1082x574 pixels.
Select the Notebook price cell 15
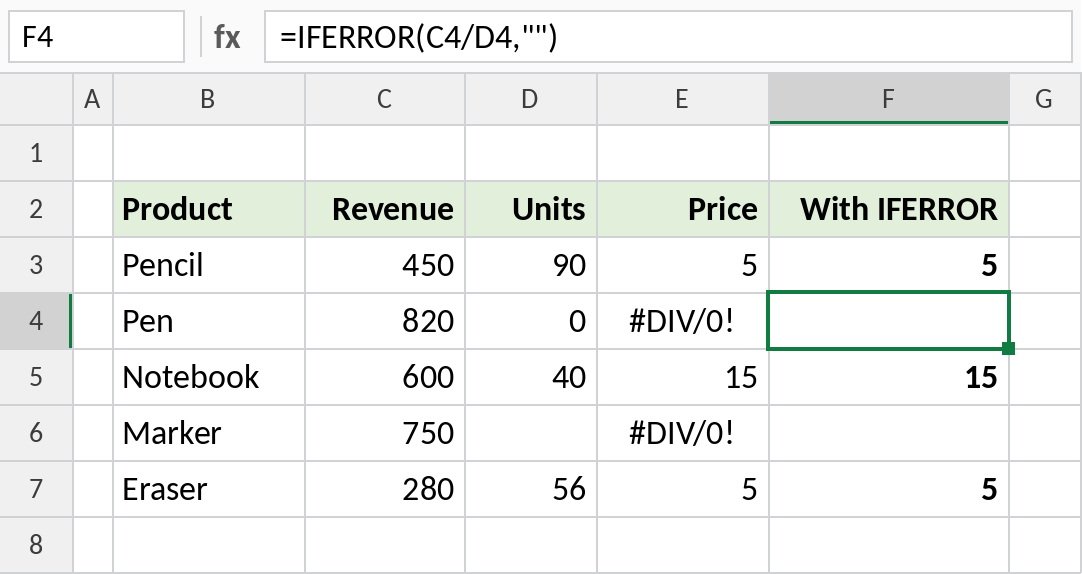(682, 377)
